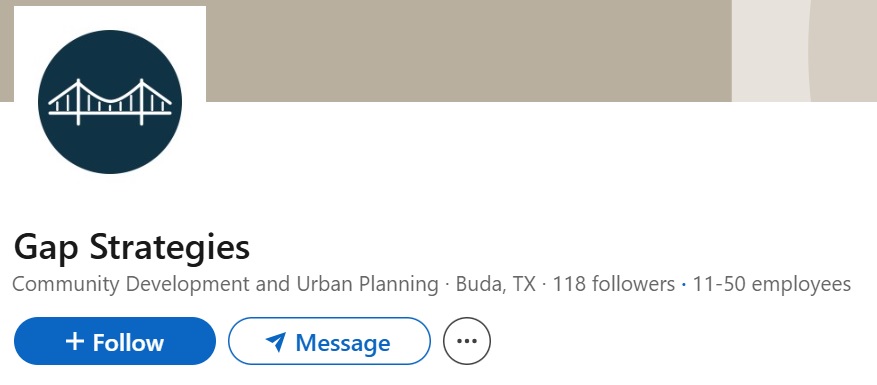Click the Gap Strategies bridge logo
877x385 pixels.
pos(110,102)
